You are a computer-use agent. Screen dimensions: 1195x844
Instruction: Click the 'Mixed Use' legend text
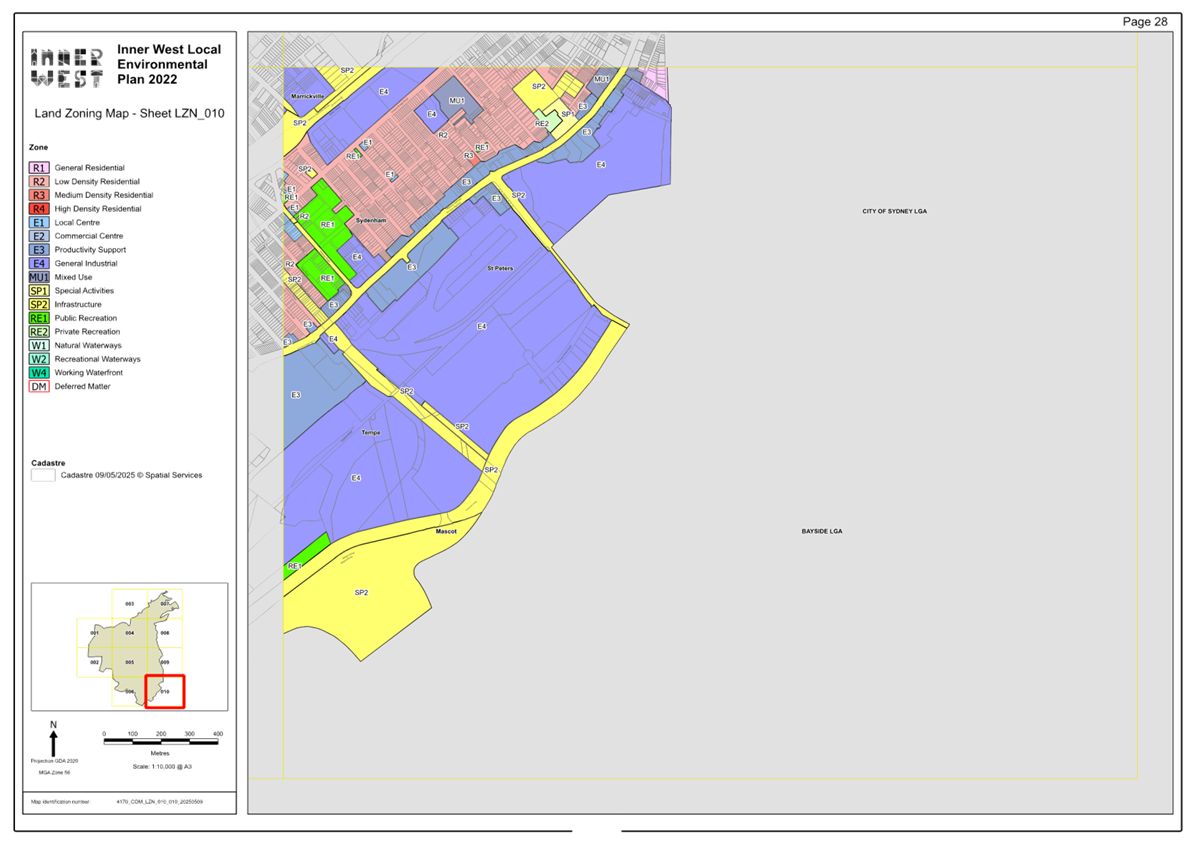pos(73,278)
